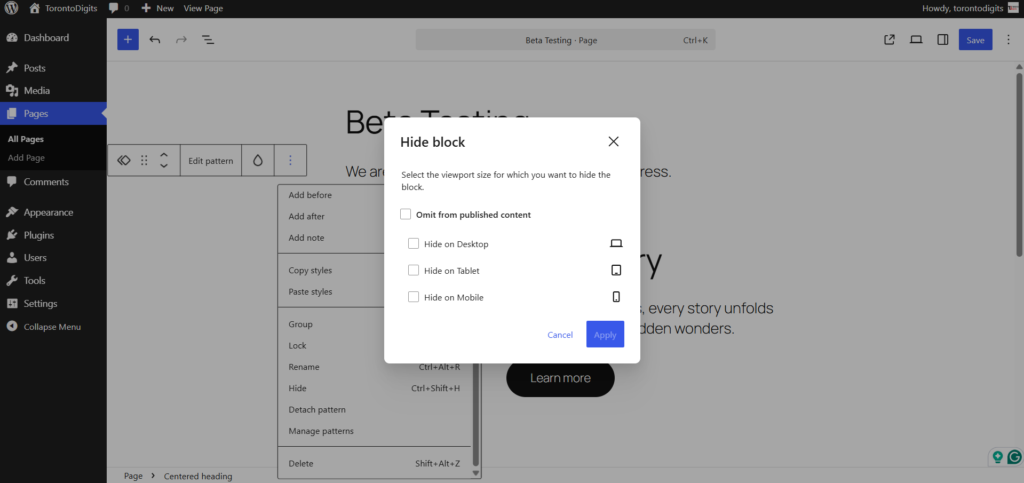Select Detach pattern from the block menu

coord(317,410)
